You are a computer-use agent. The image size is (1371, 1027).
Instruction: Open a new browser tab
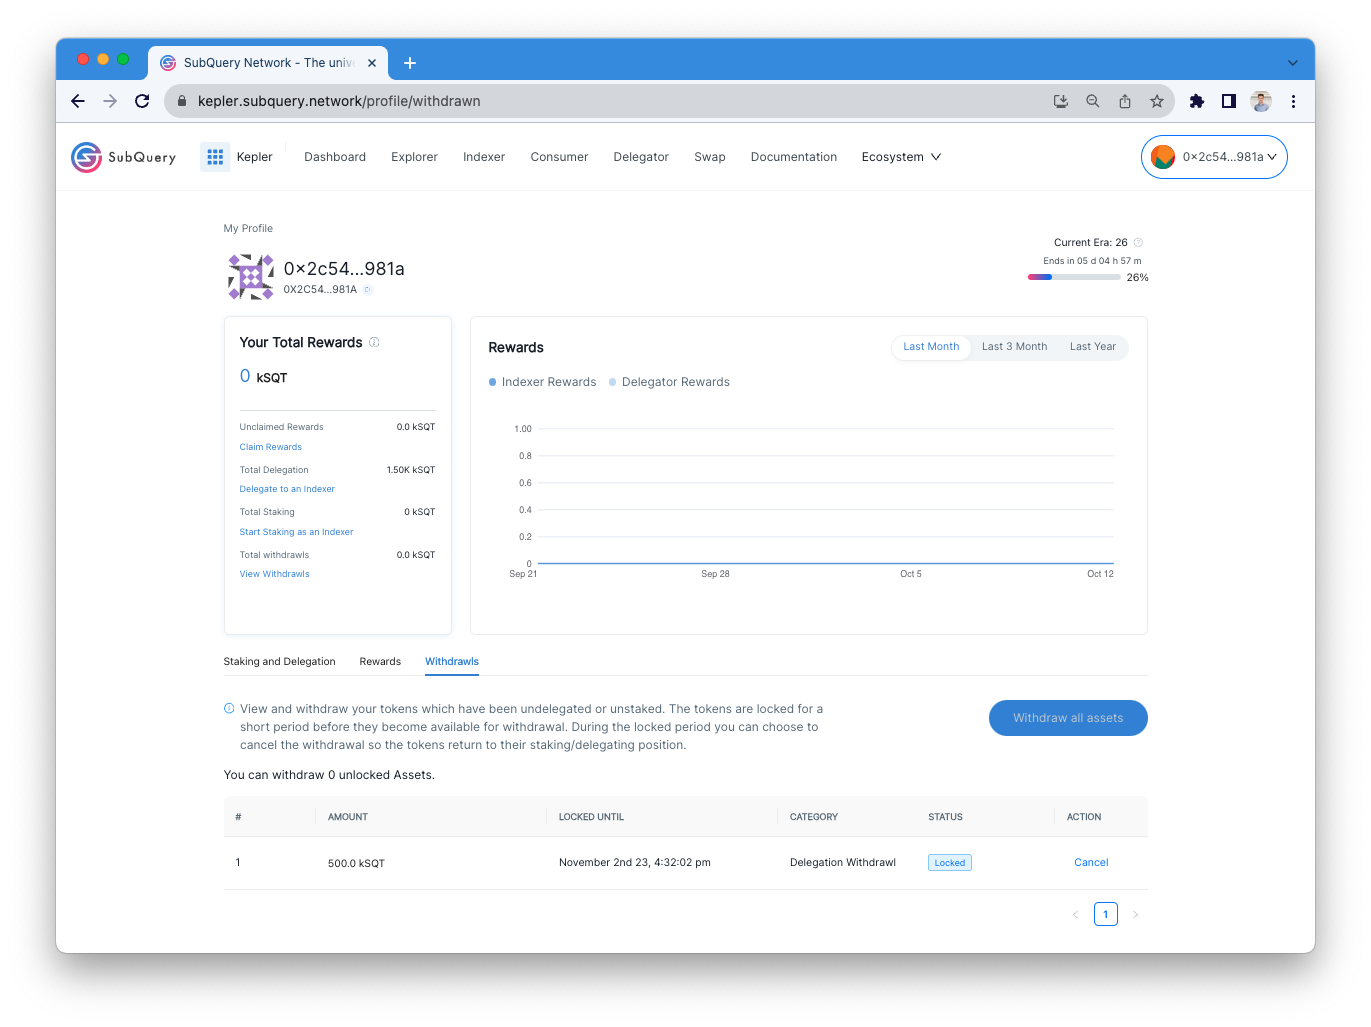tap(410, 63)
